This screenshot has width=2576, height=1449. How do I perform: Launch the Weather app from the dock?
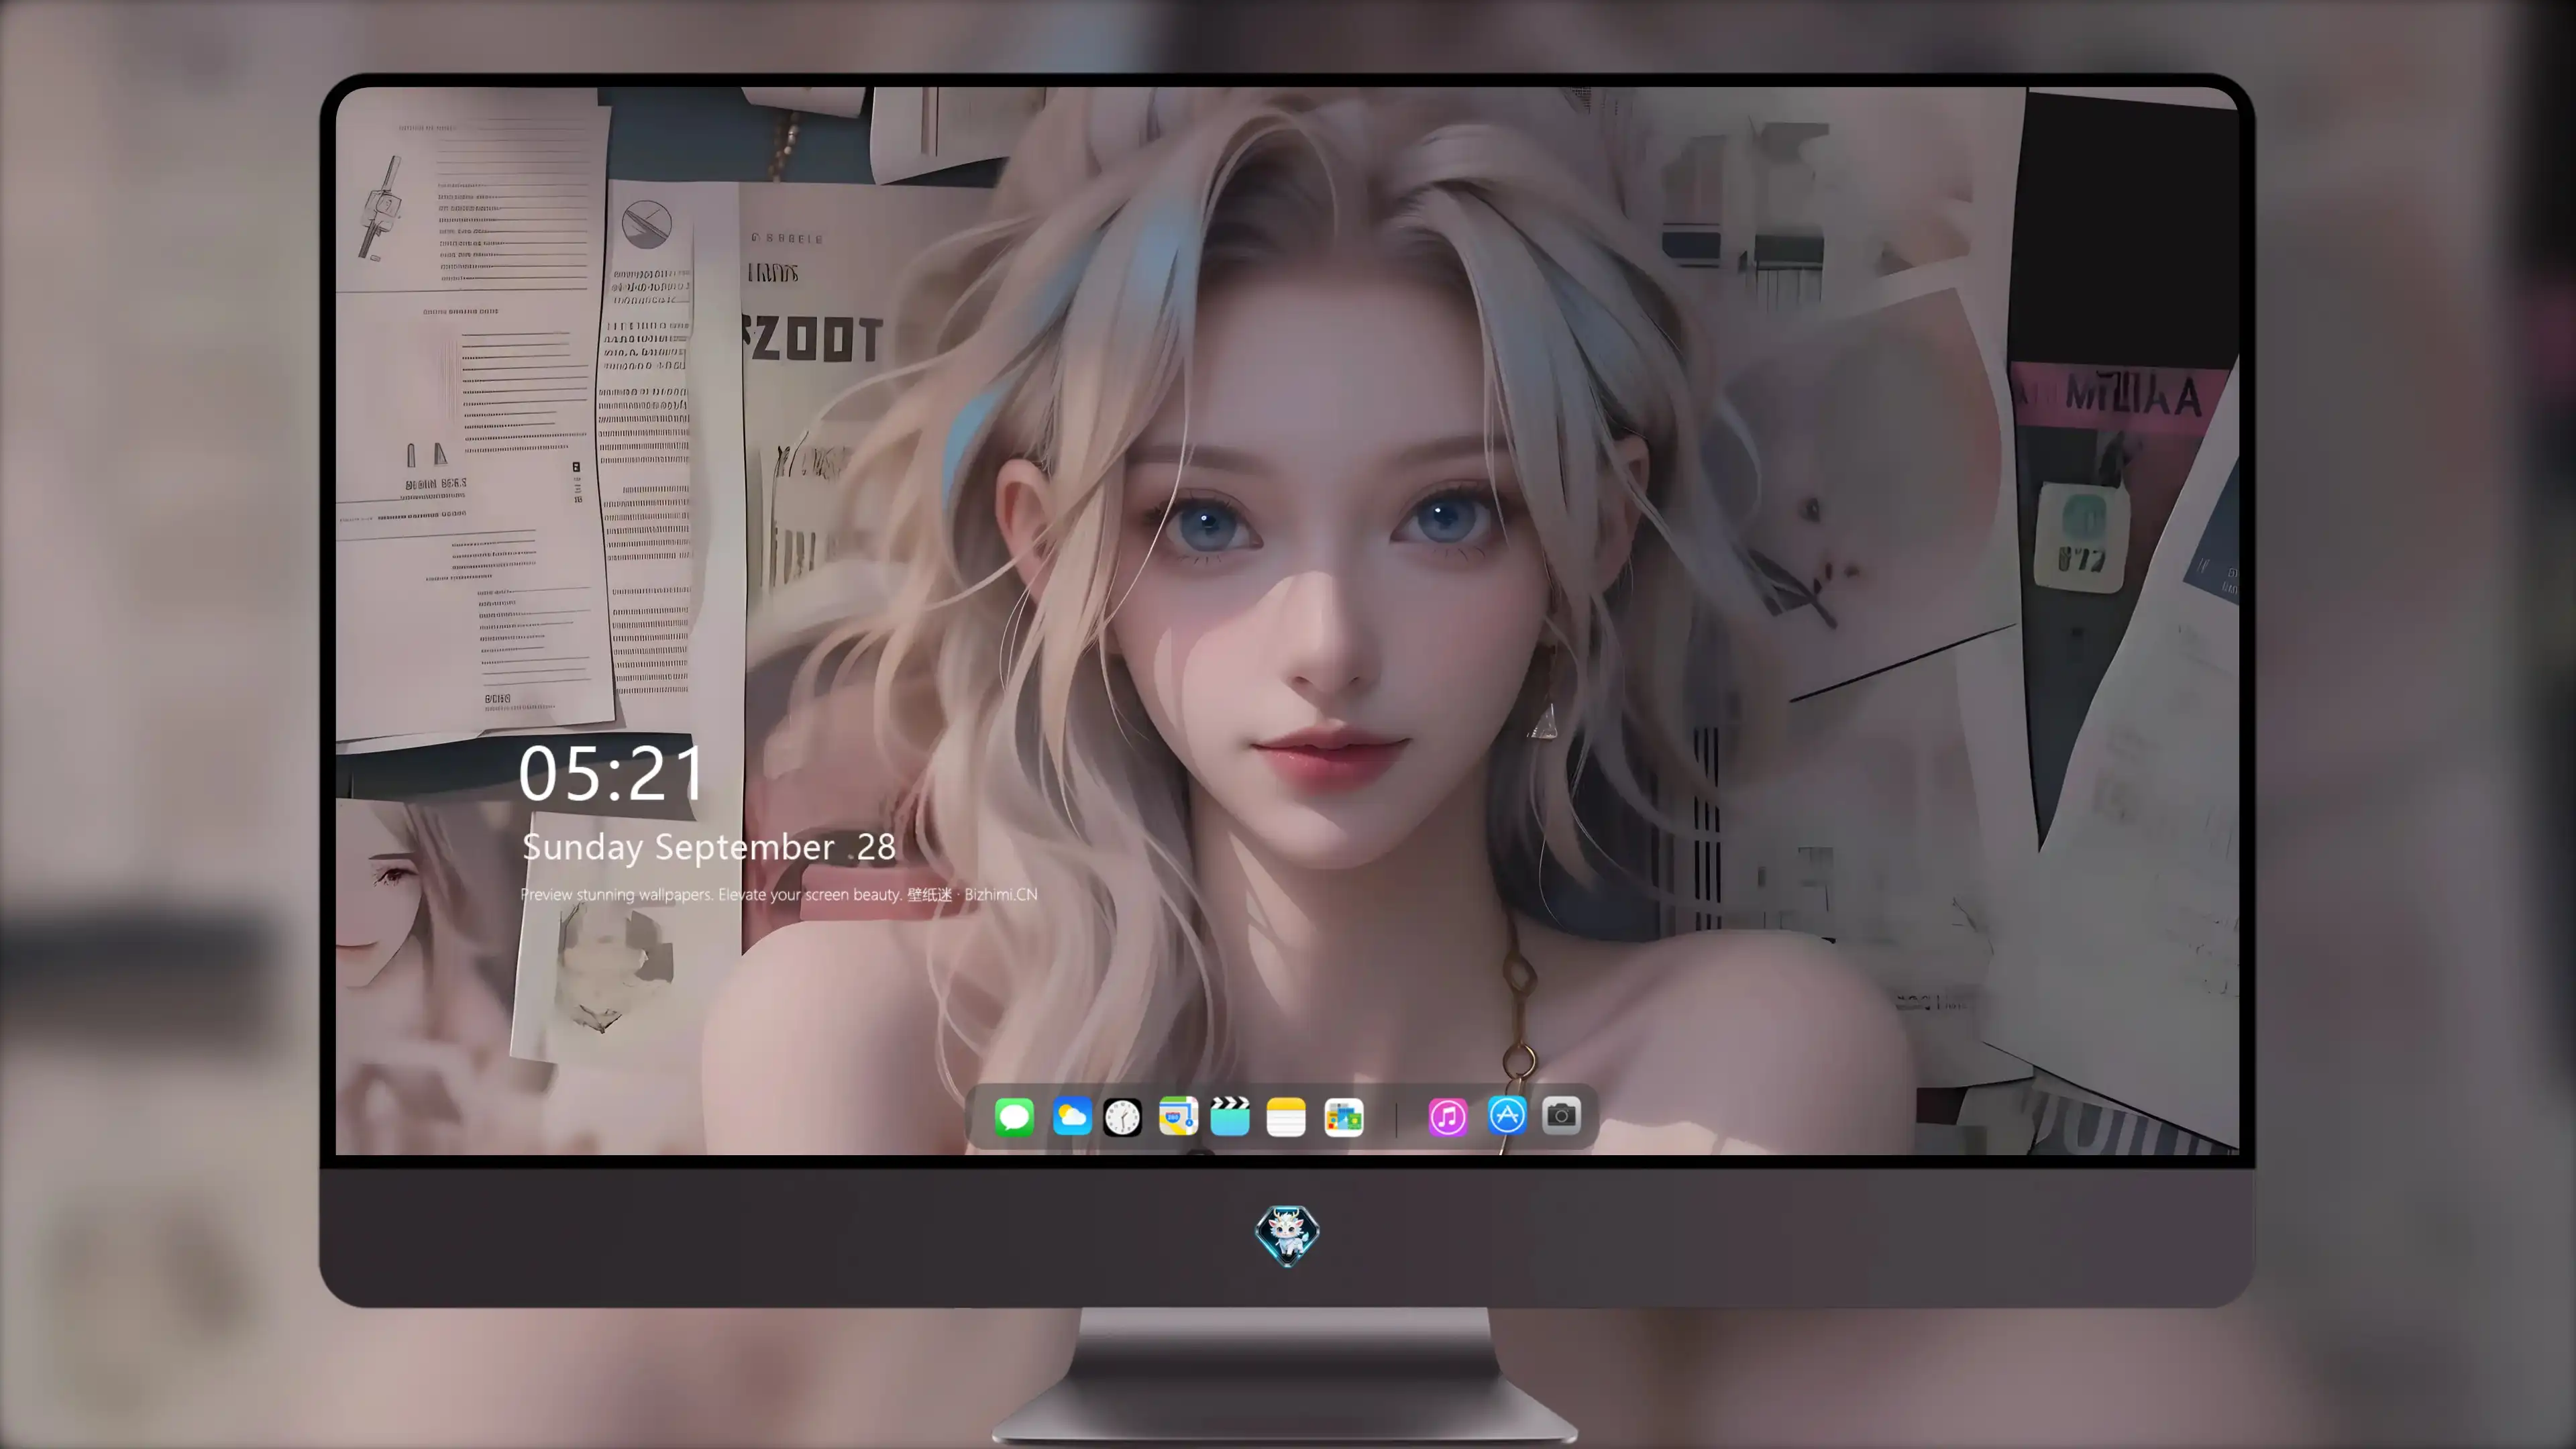(1072, 1117)
